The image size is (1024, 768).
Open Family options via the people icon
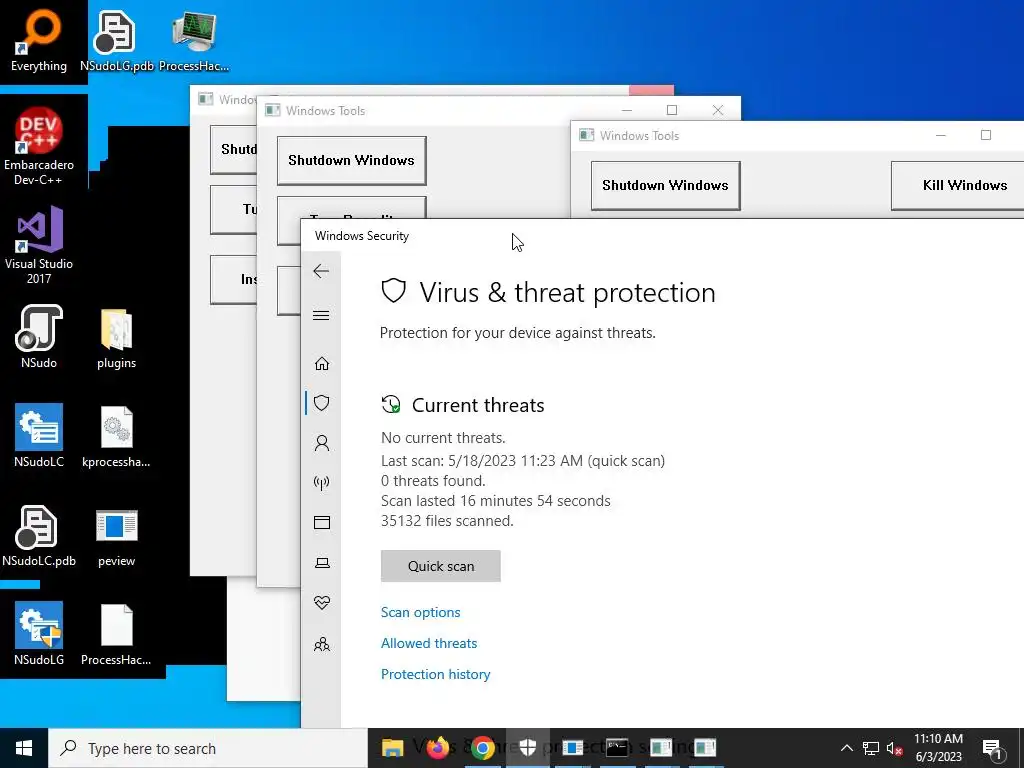[321, 645]
